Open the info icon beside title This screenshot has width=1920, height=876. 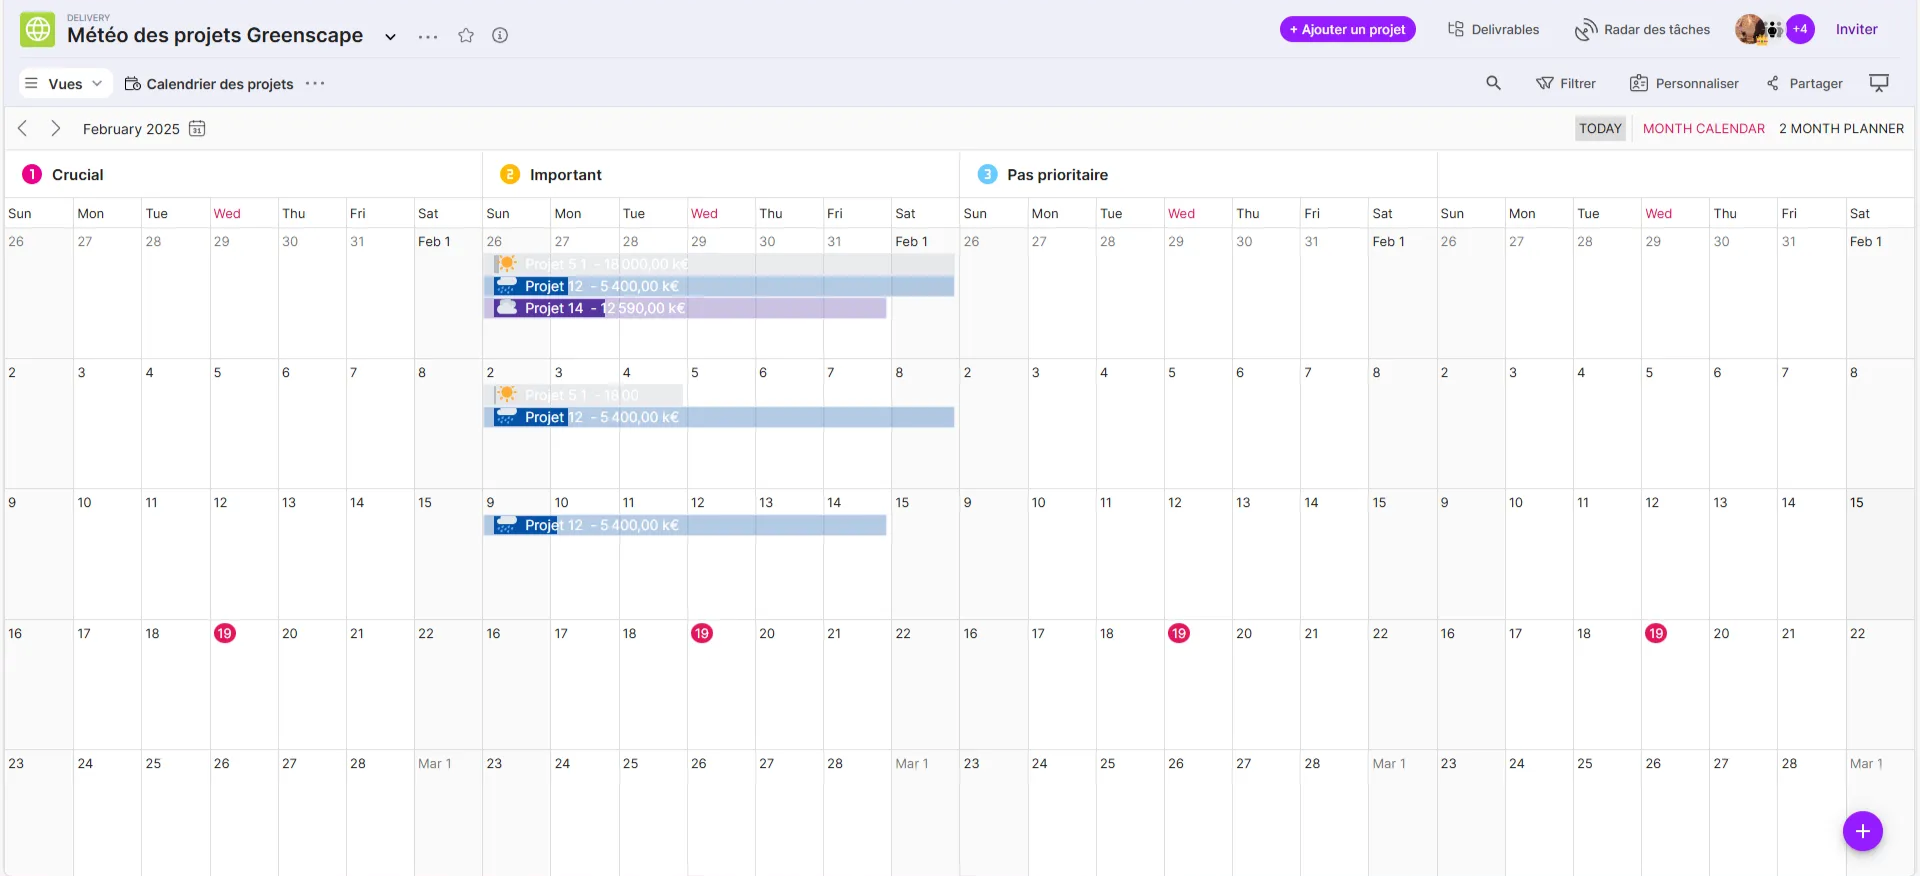tap(500, 36)
